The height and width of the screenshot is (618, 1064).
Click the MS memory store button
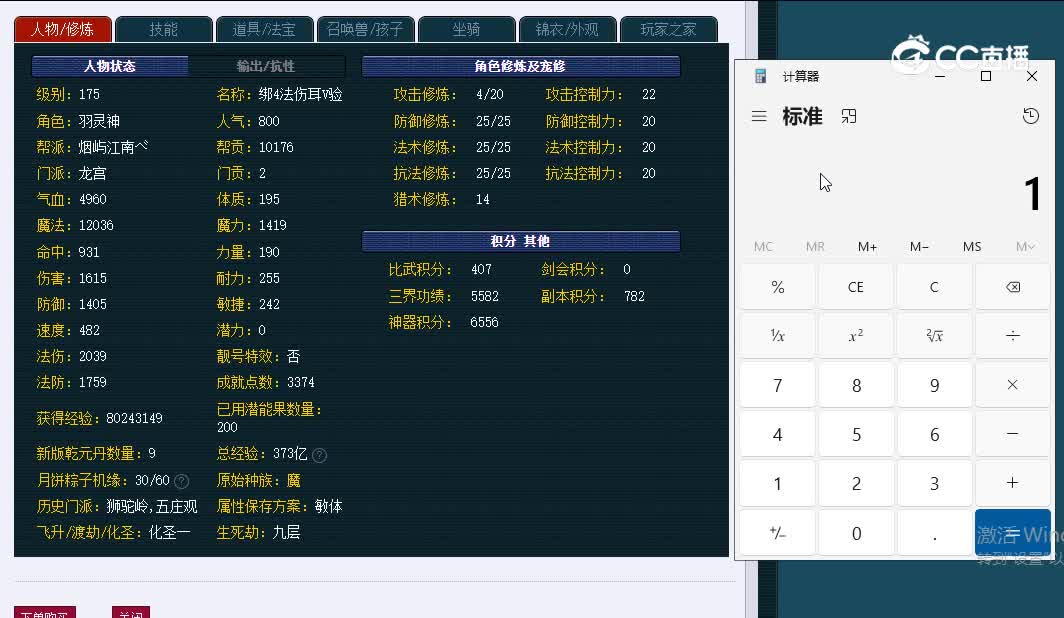click(972, 247)
